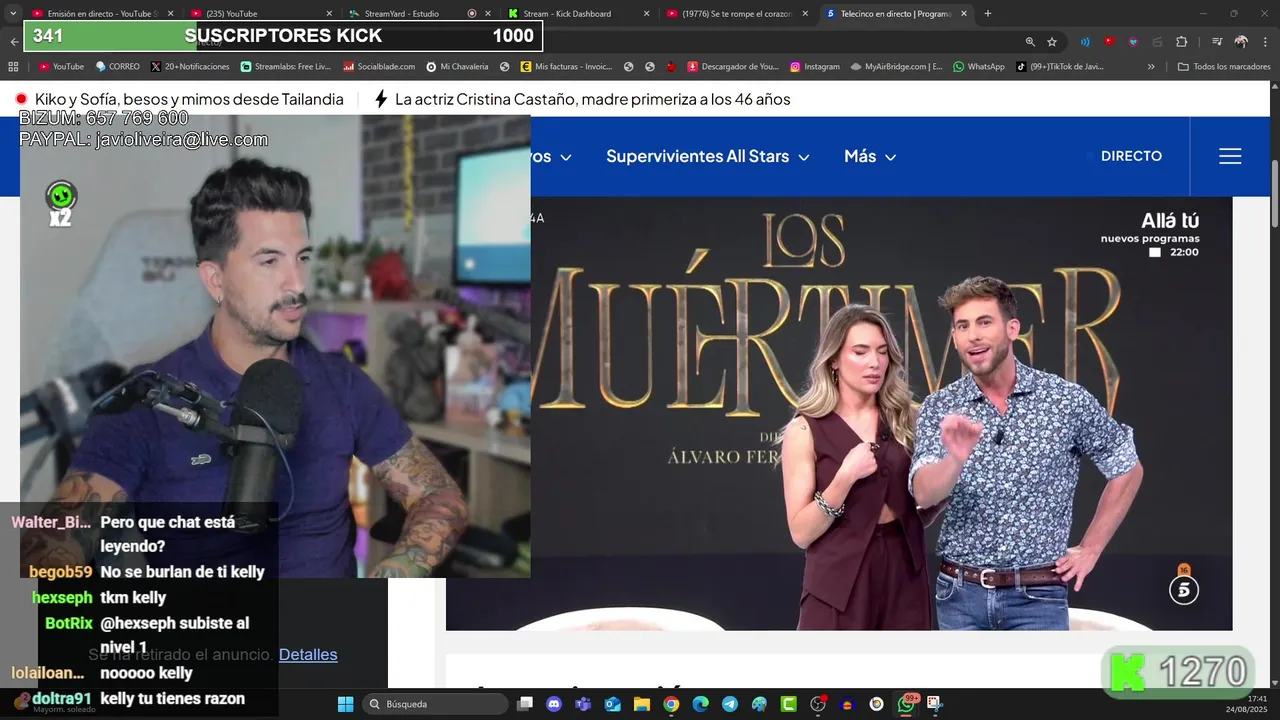Open Task View on the taskbar
Image resolution: width=1280 pixels, height=720 pixels.
pyautogui.click(x=525, y=704)
